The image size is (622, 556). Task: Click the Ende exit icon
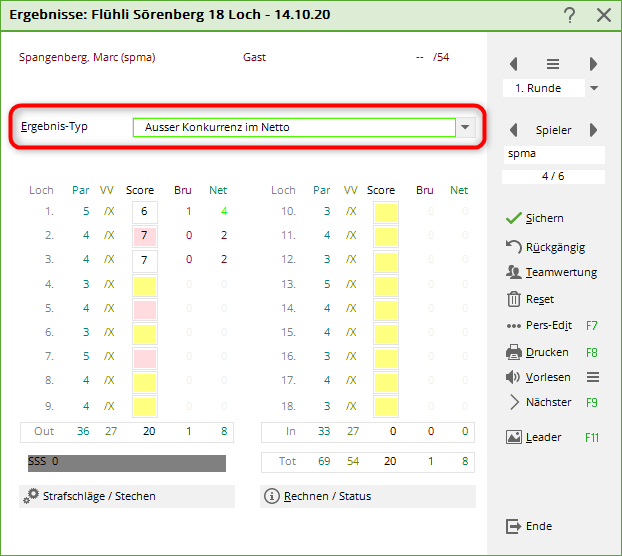(513, 526)
